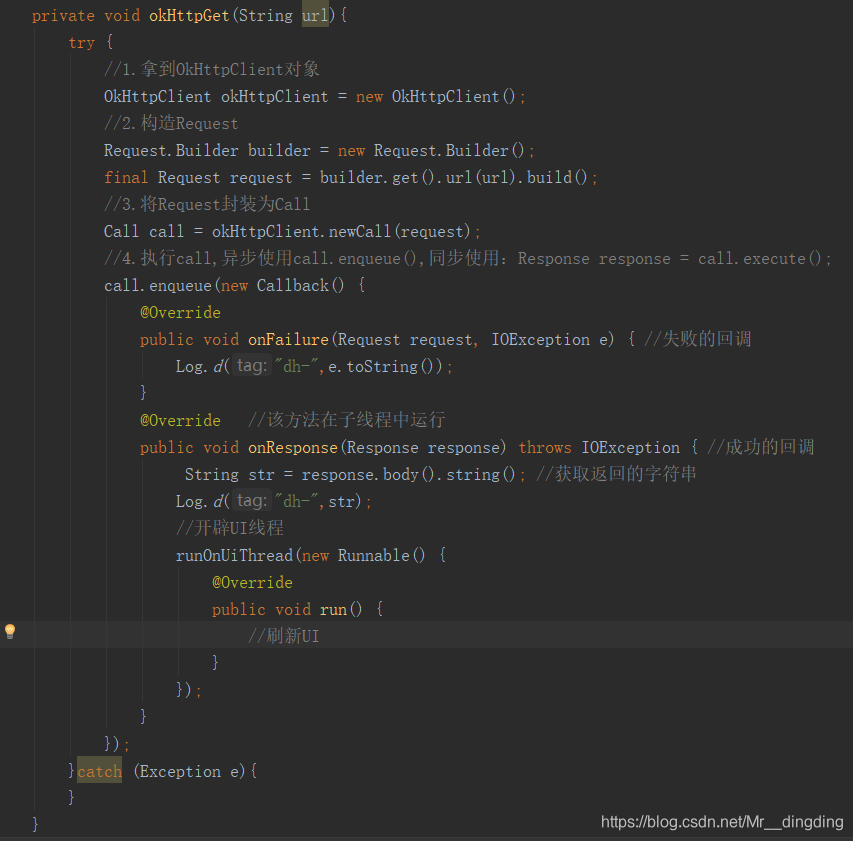
Task: Click comment '//该方法在子线程中运行'
Action: tap(347, 420)
